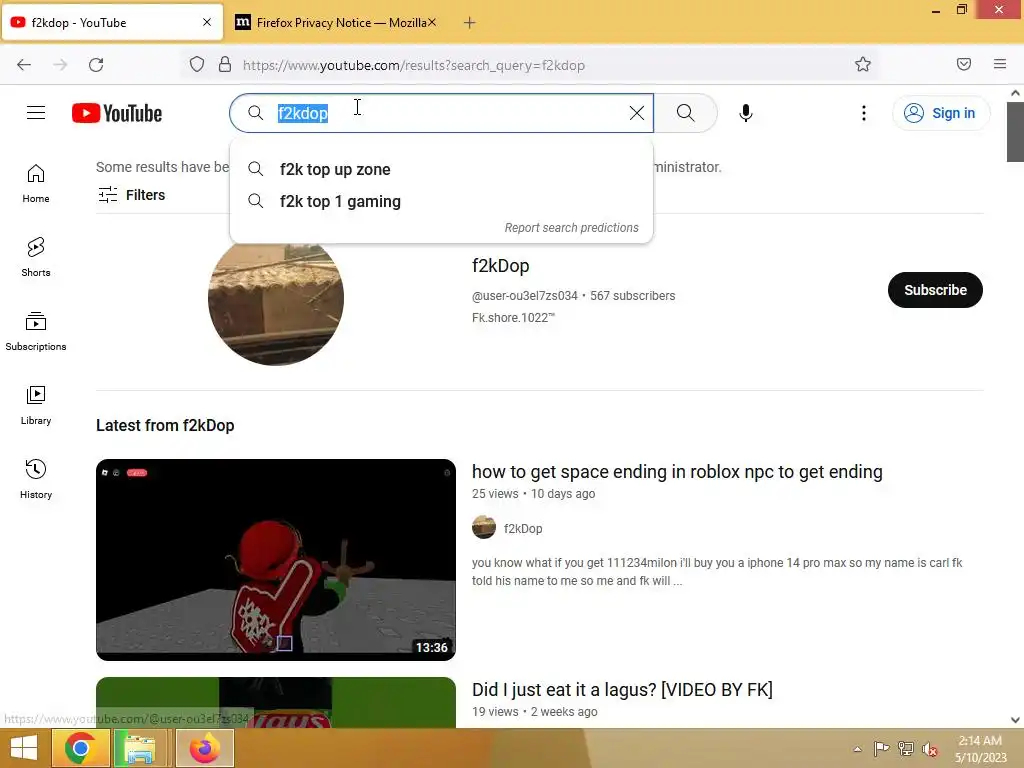
Task: Click the page vertical scrollbar thumb
Action: pos(1015,131)
